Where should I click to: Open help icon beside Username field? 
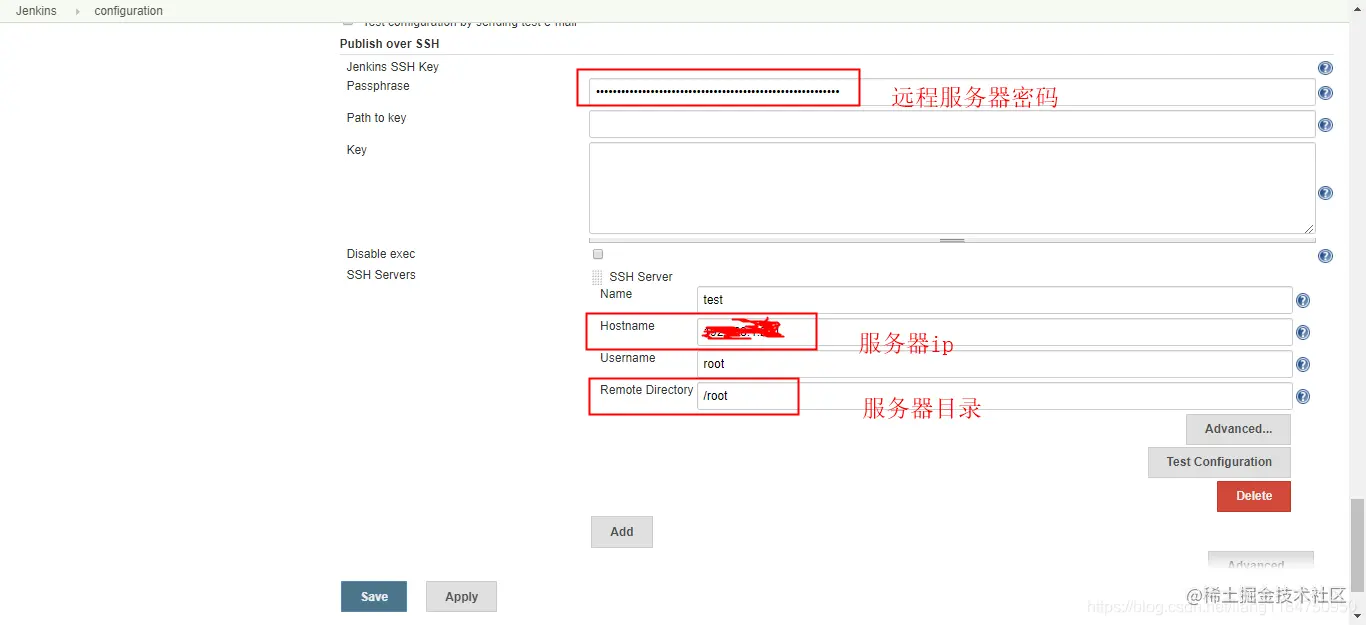click(x=1303, y=364)
